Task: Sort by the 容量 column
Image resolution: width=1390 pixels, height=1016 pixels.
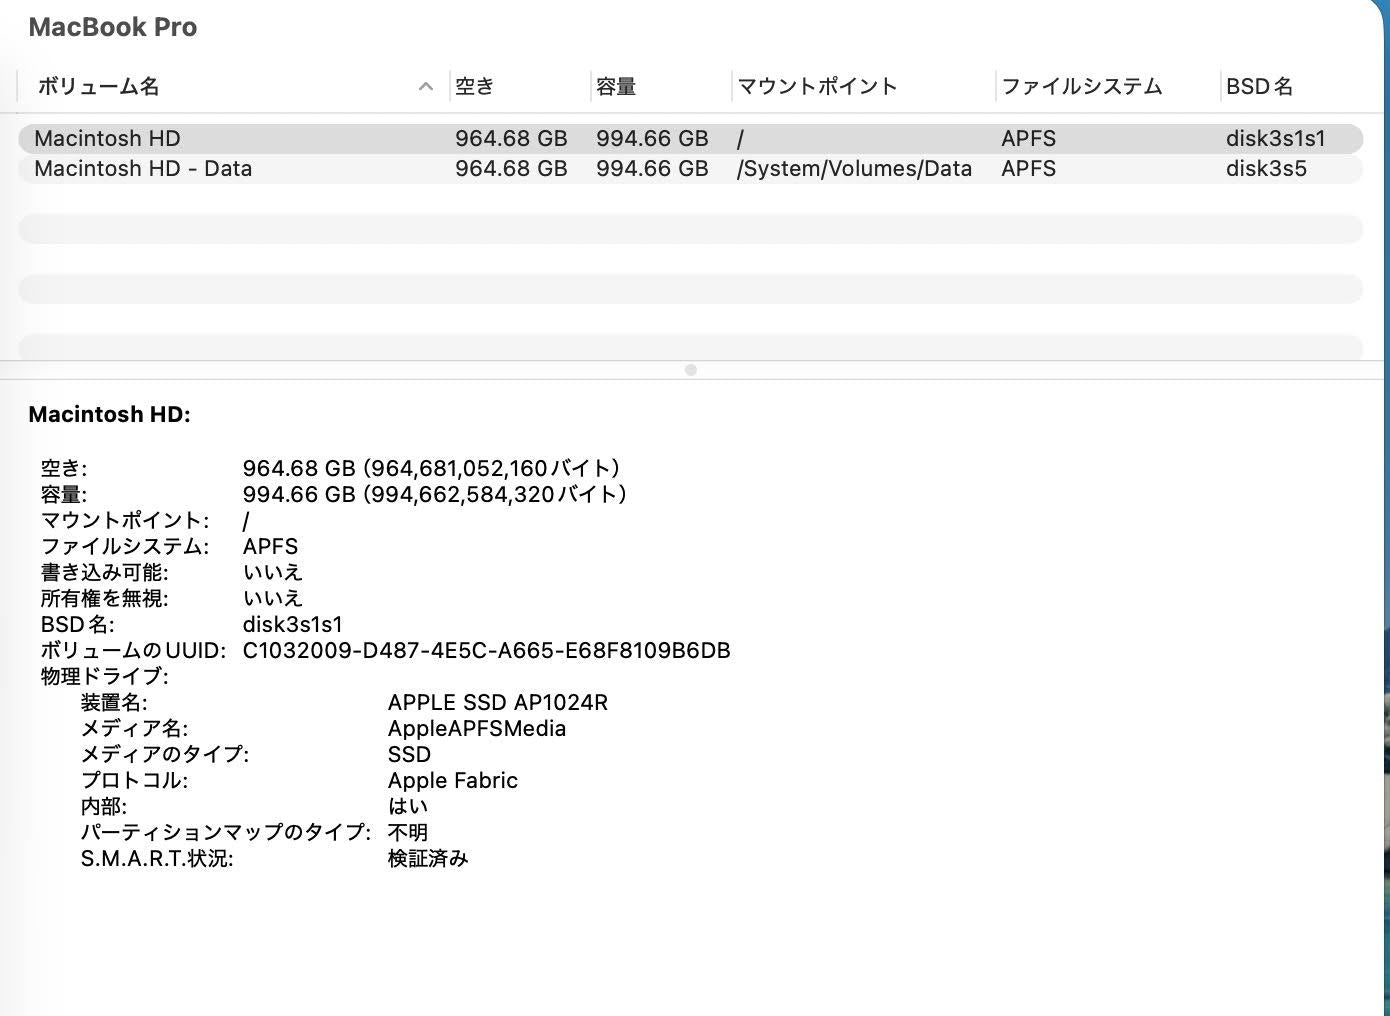Action: tap(614, 87)
